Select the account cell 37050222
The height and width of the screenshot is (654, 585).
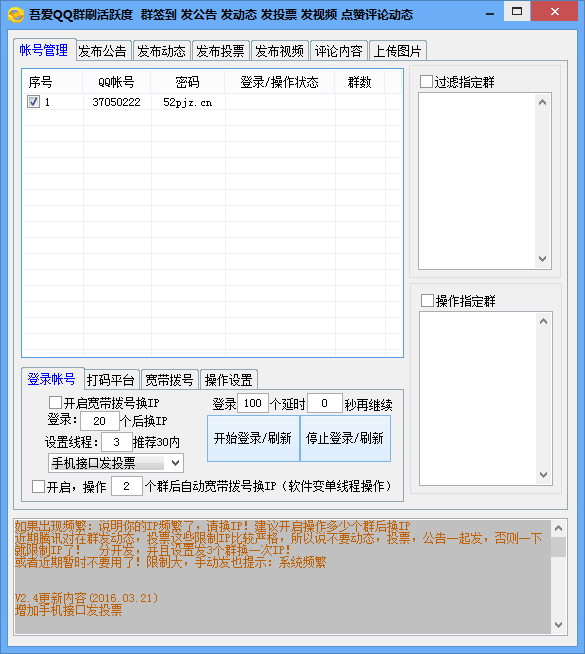click(x=117, y=102)
